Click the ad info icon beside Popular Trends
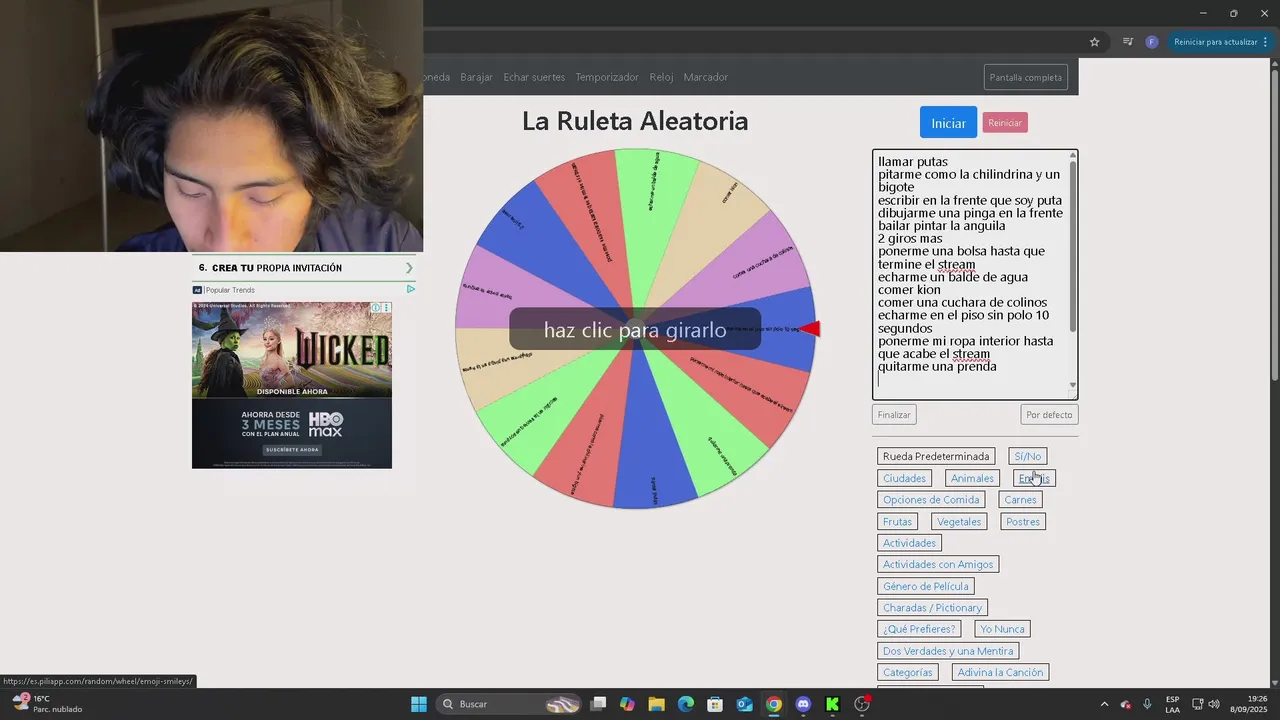The height and width of the screenshot is (720, 1280). (x=410, y=290)
